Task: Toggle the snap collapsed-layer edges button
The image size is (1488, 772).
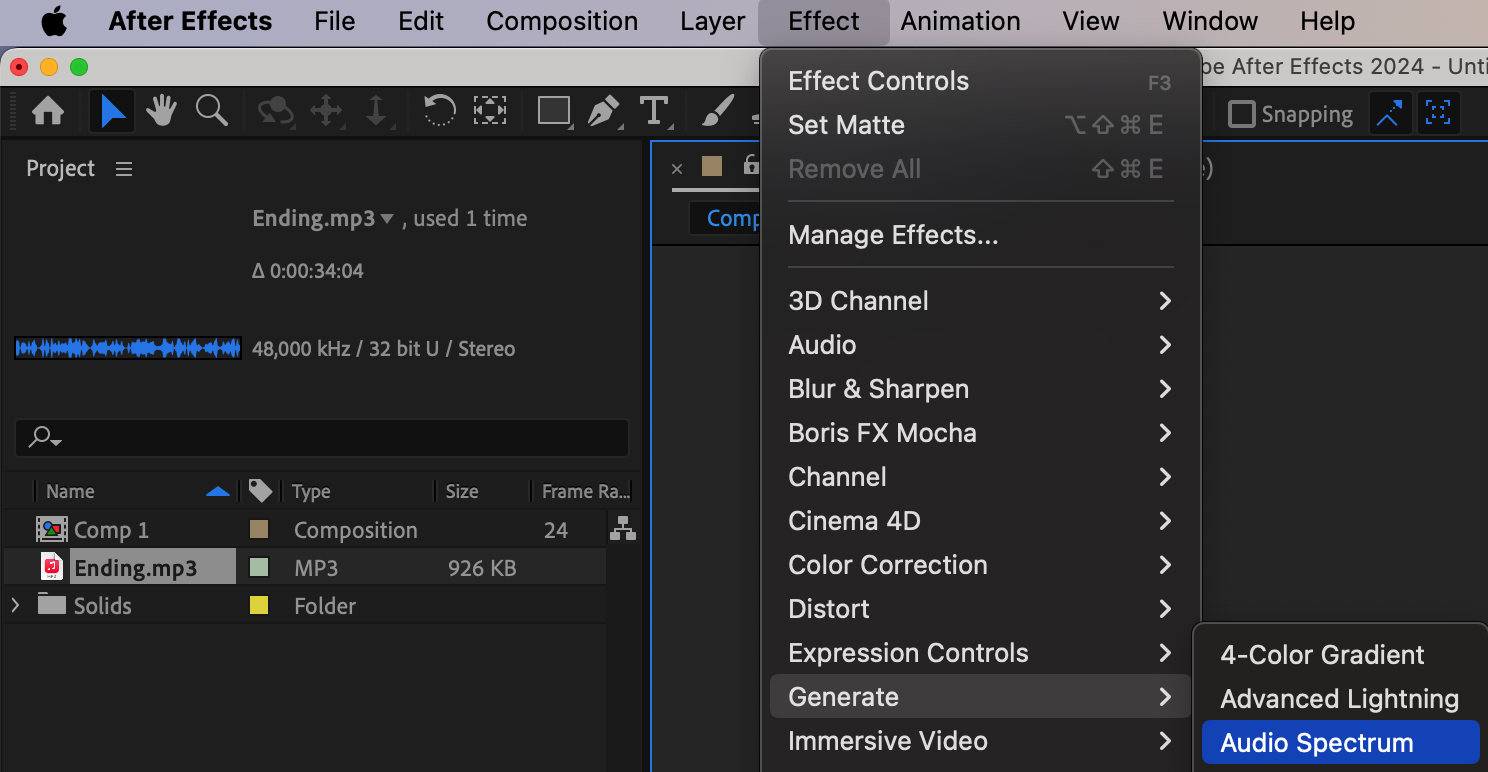Action: click(x=1388, y=114)
